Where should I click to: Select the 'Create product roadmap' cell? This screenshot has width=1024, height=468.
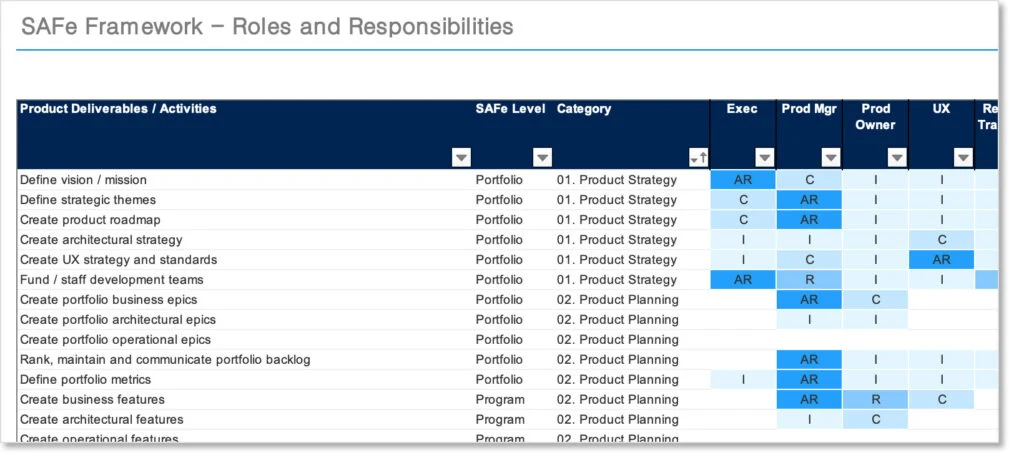[x=244, y=220]
